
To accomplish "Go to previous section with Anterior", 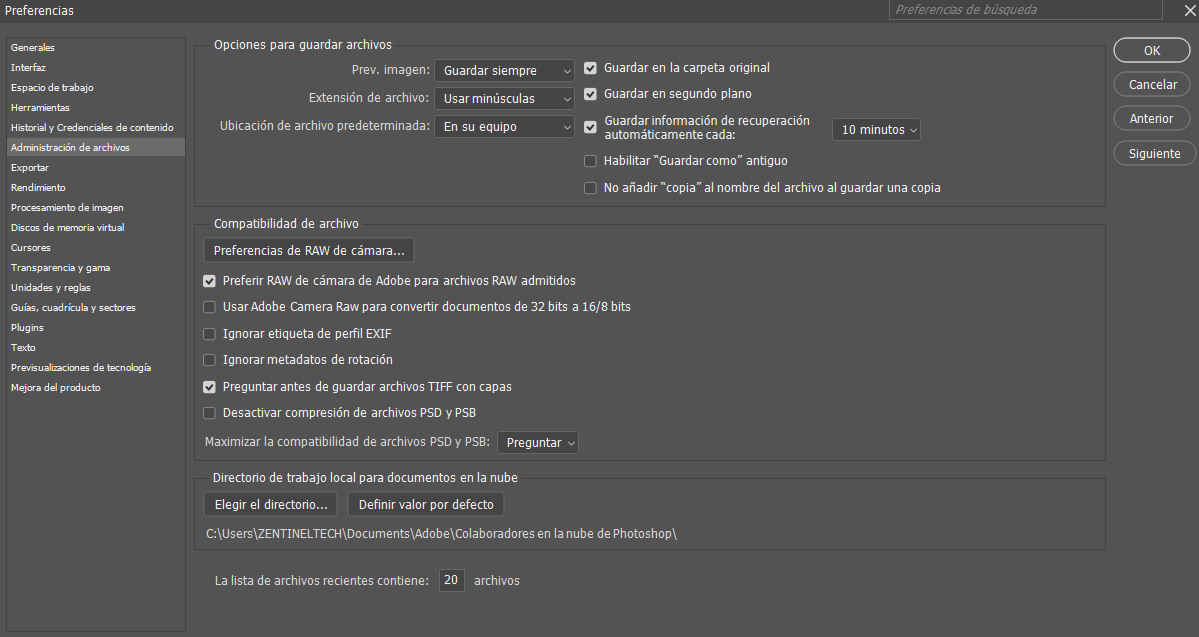I will pyautogui.click(x=1151, y=119).
